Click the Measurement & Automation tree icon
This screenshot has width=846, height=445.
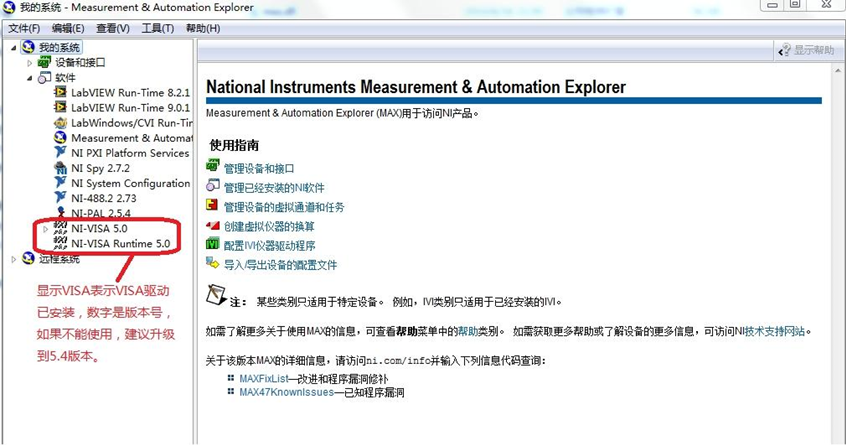[x=60, y=138]
